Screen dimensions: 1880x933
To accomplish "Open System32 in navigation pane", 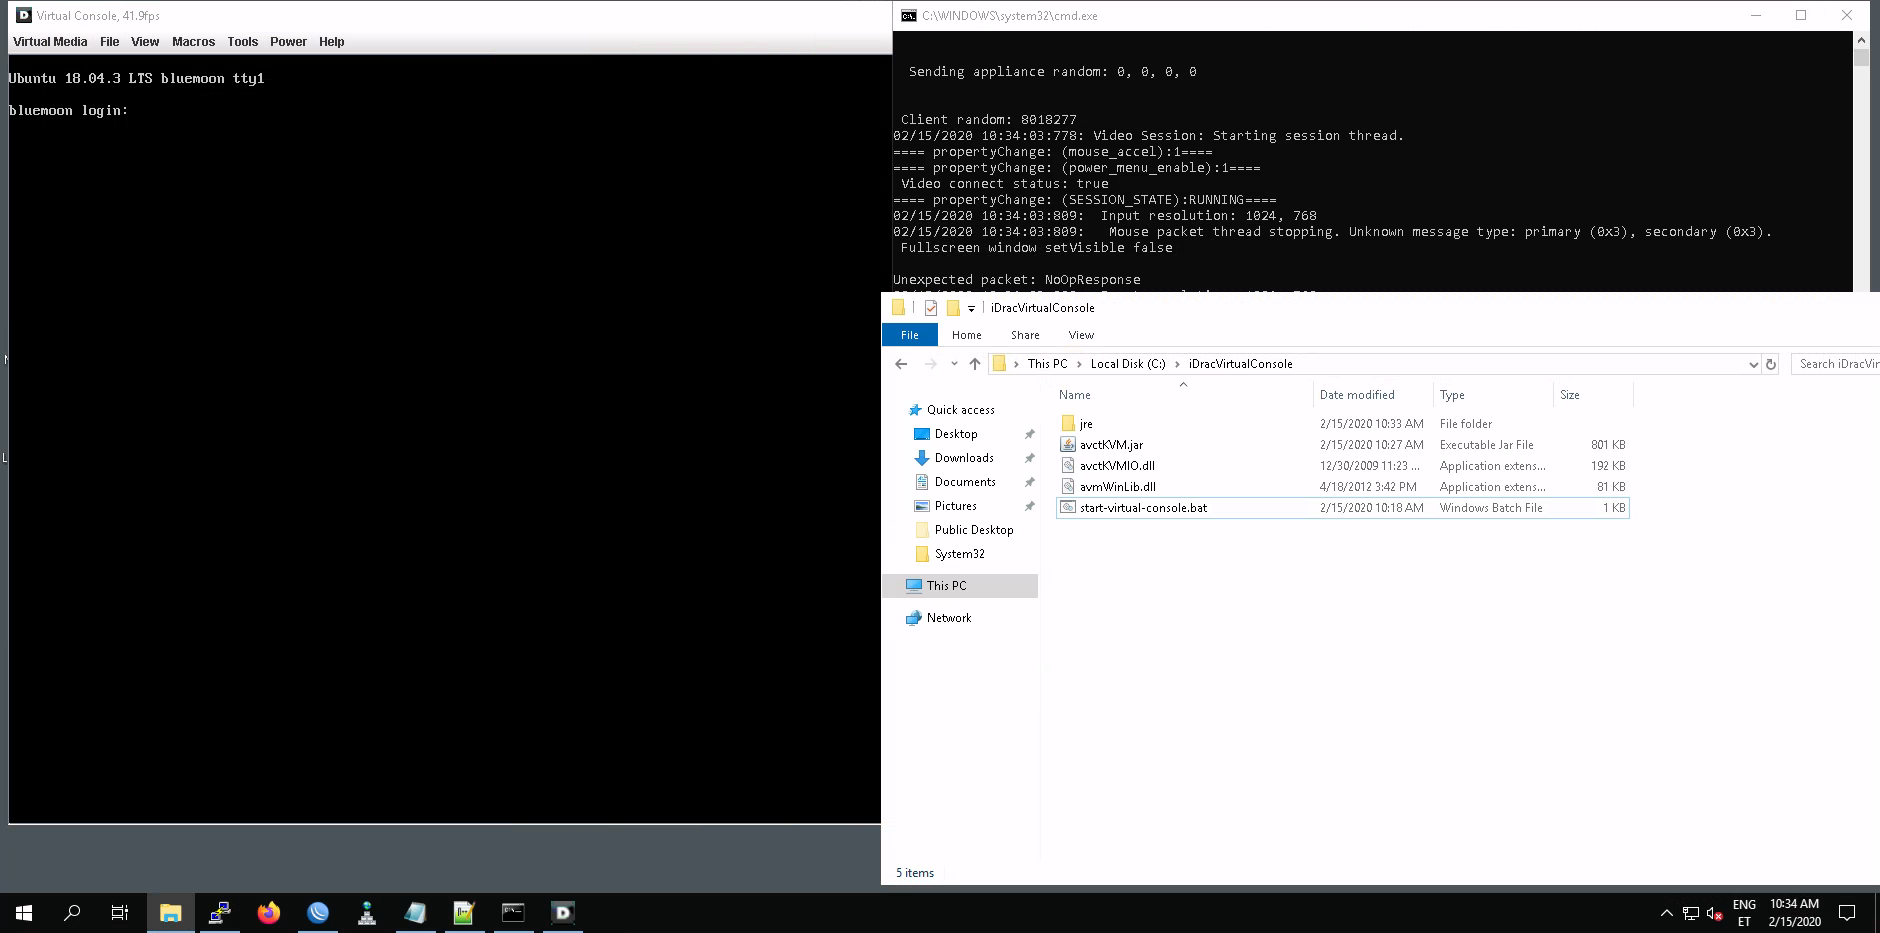I will (959, 554).
